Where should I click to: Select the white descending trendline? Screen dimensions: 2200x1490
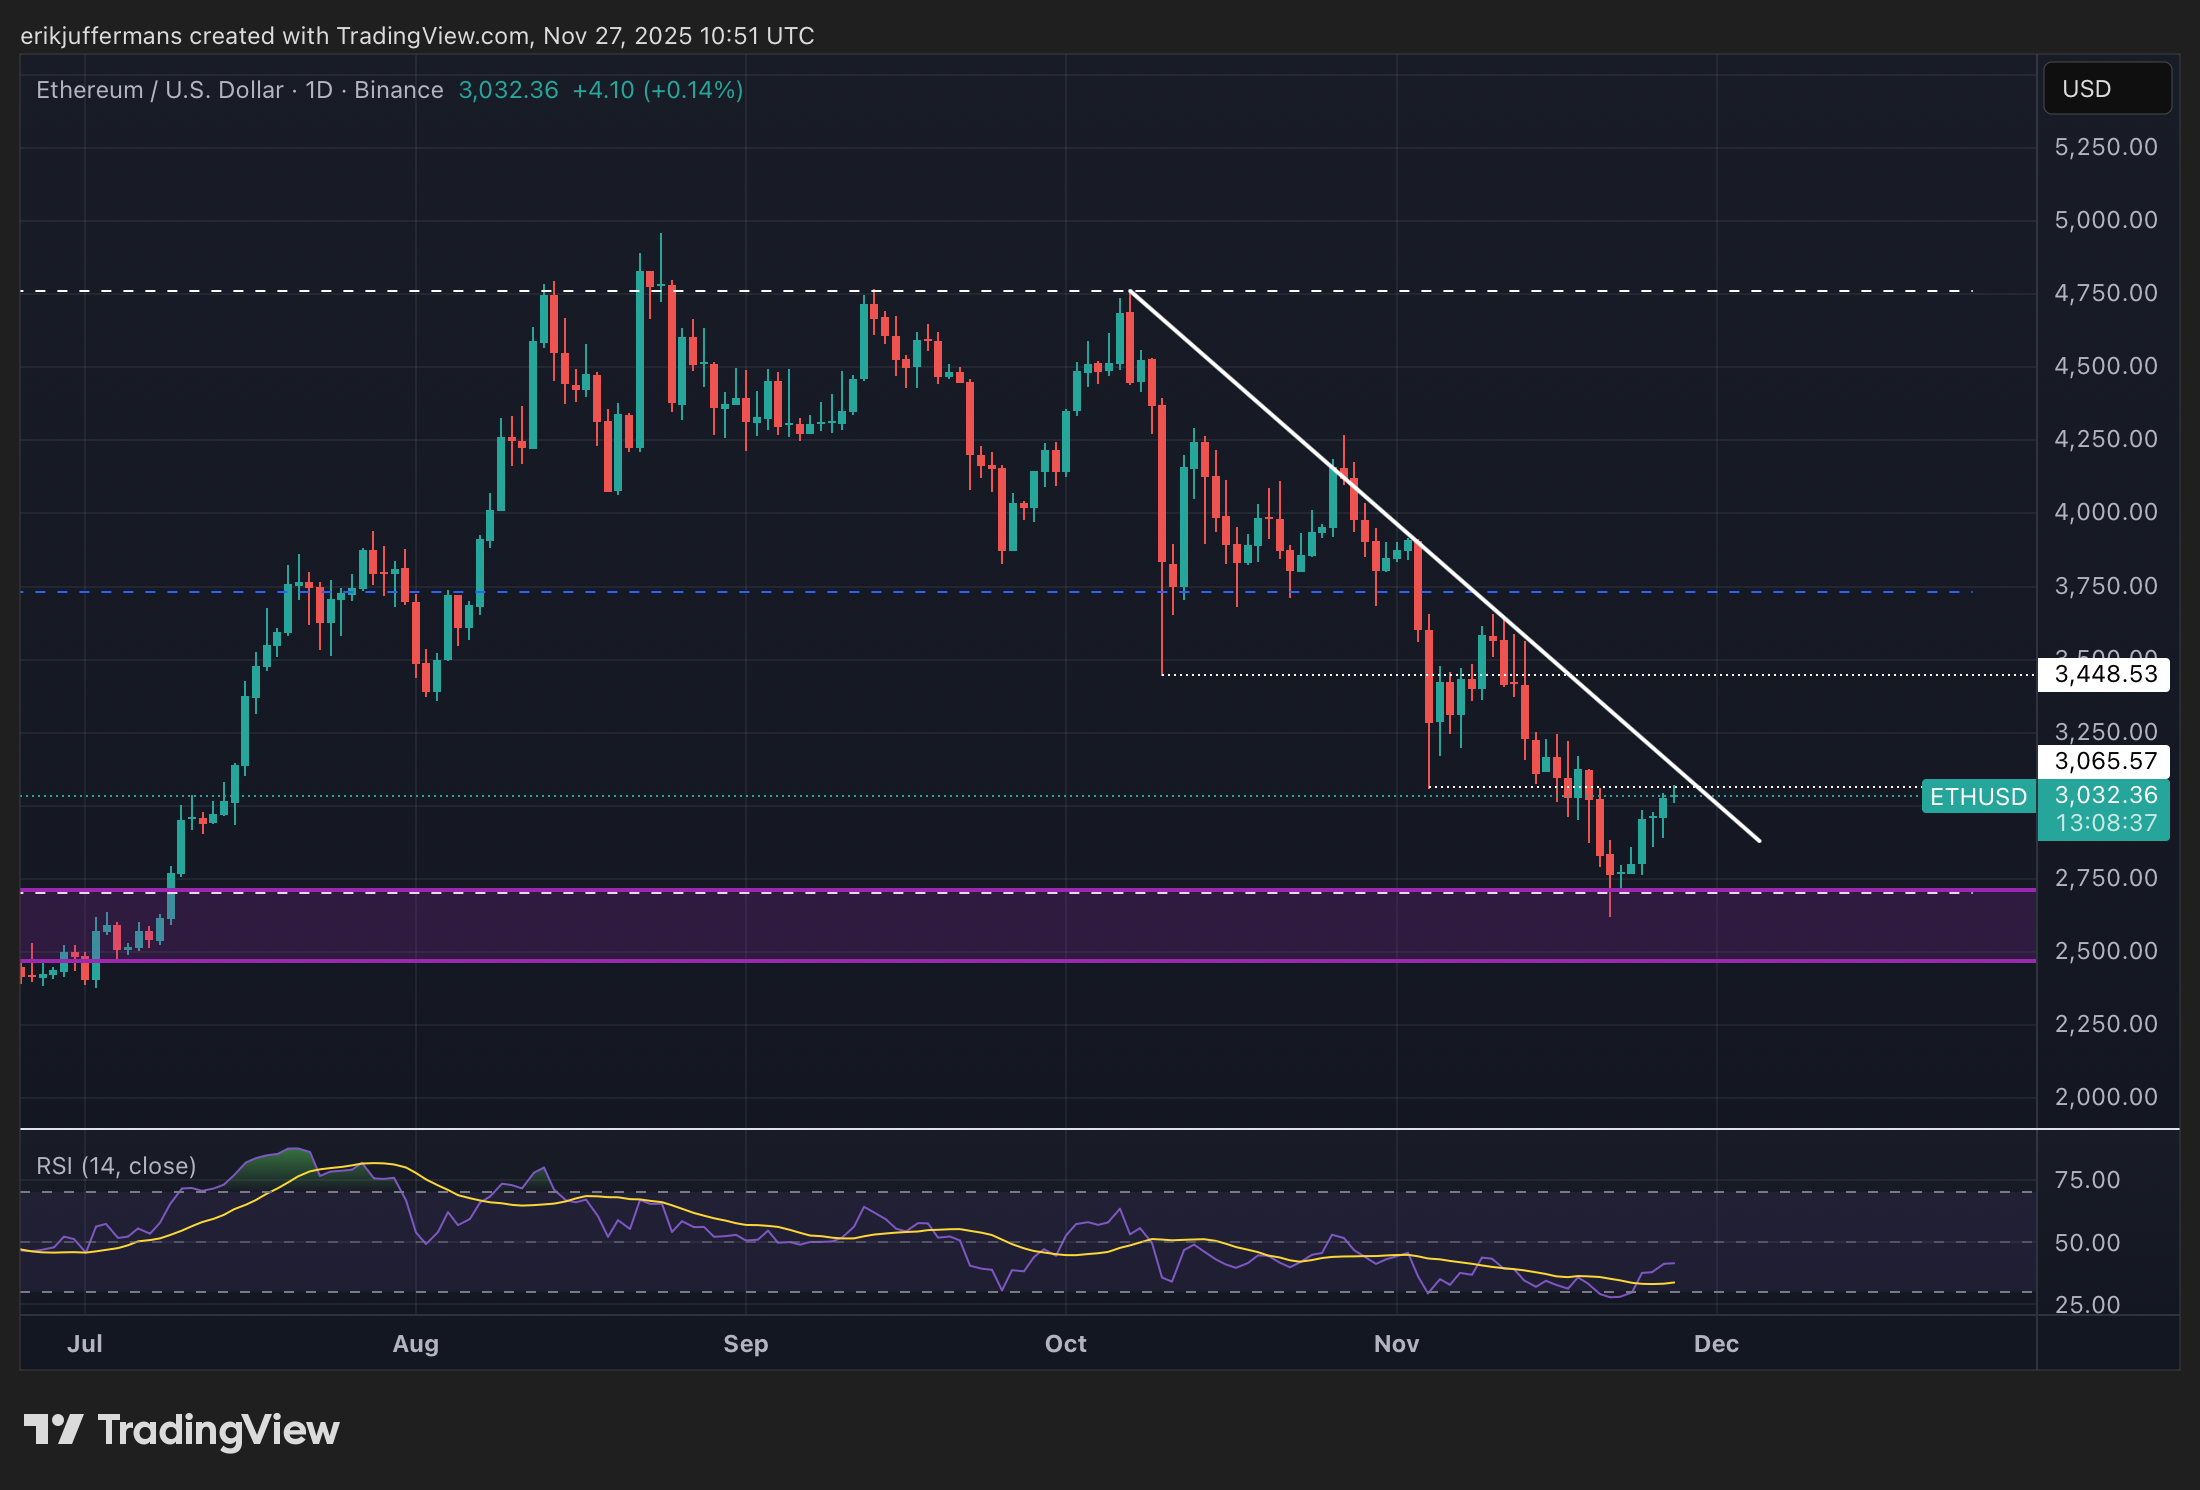click(1250, 397)
